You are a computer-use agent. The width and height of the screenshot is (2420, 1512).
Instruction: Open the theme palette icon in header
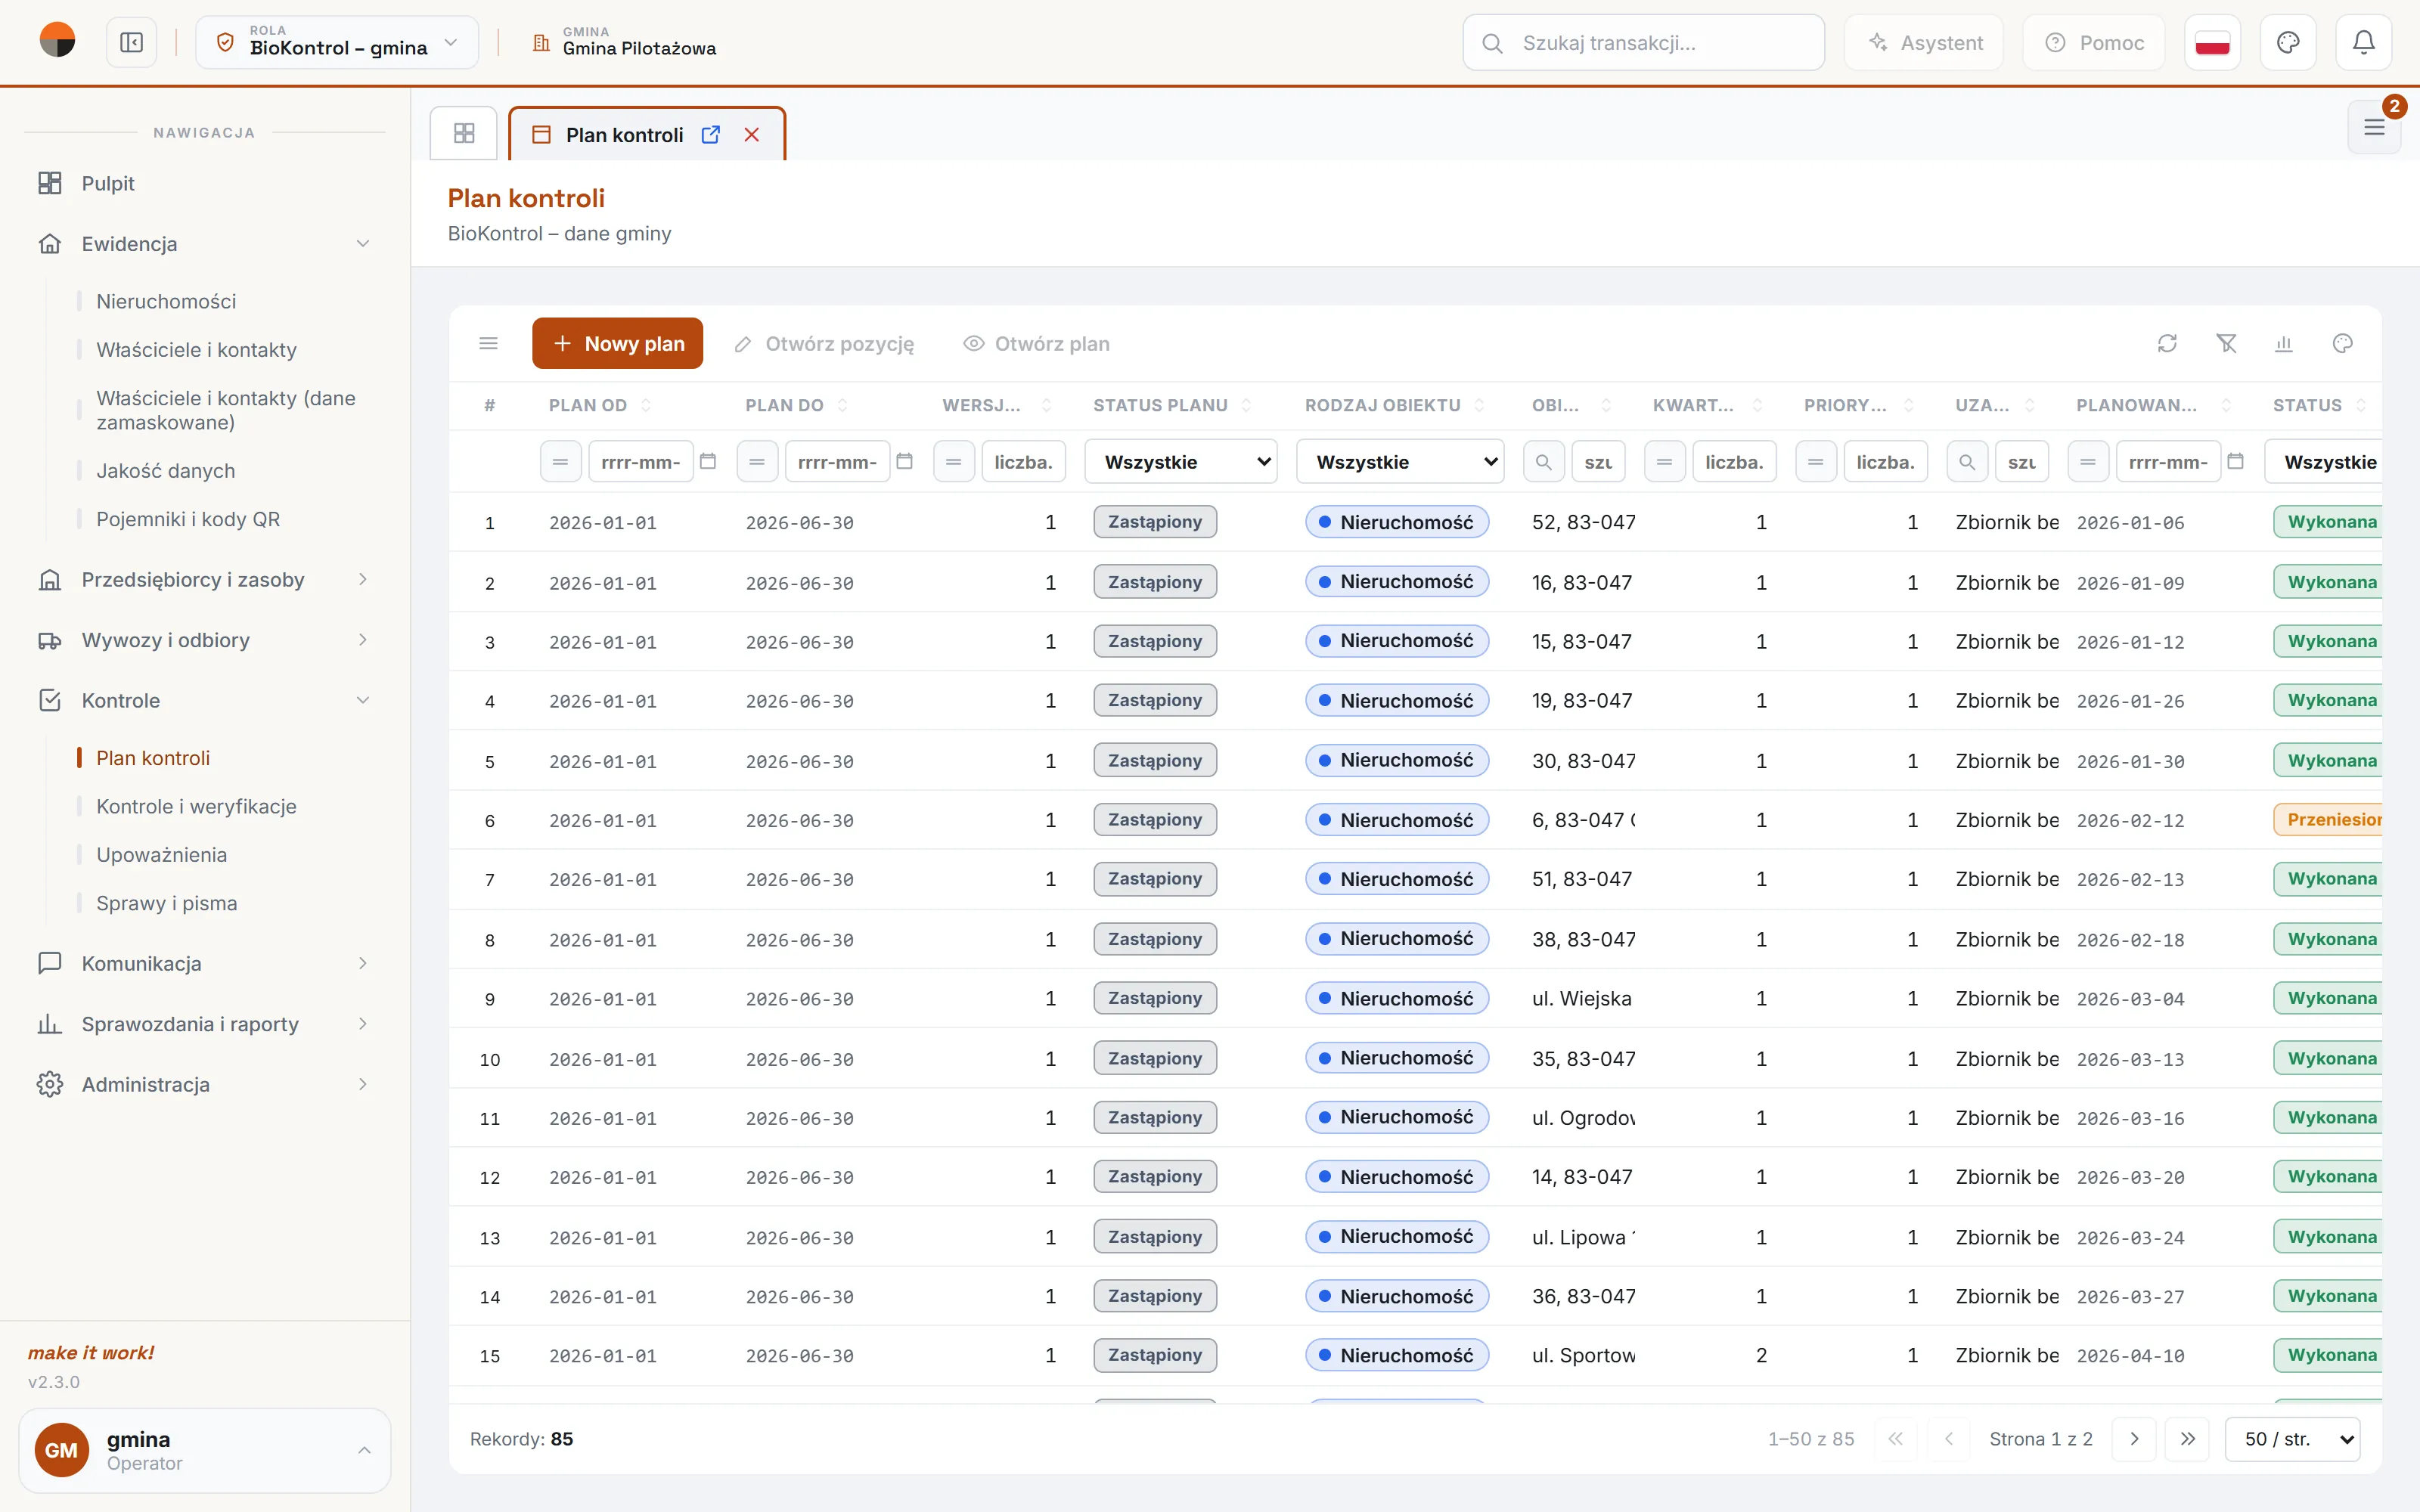pos(2288,42)
